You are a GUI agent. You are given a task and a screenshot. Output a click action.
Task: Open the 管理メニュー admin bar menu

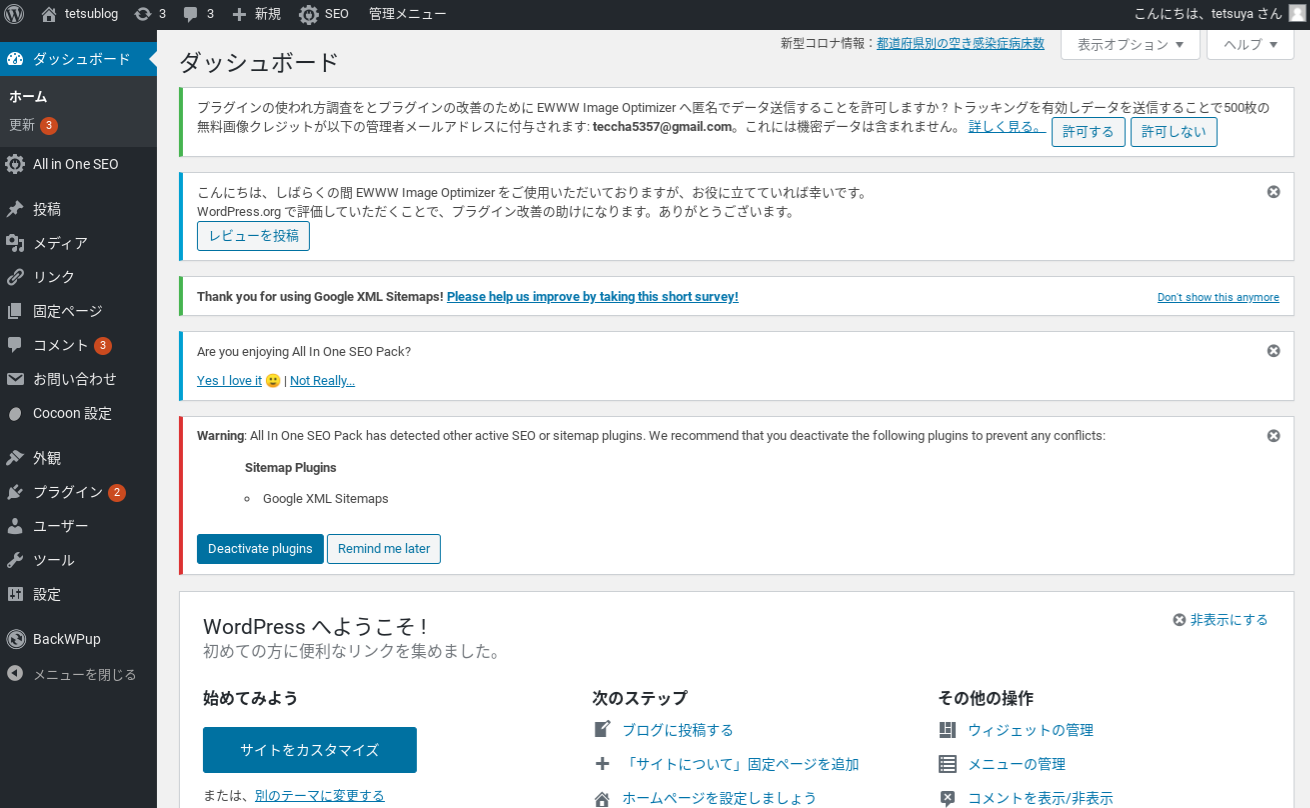click(x=407, y=14)
